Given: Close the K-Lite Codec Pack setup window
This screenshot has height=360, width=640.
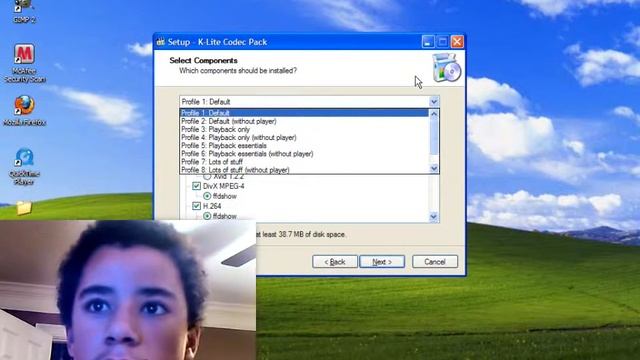Looking at the screenshot, I should [457, 42].
